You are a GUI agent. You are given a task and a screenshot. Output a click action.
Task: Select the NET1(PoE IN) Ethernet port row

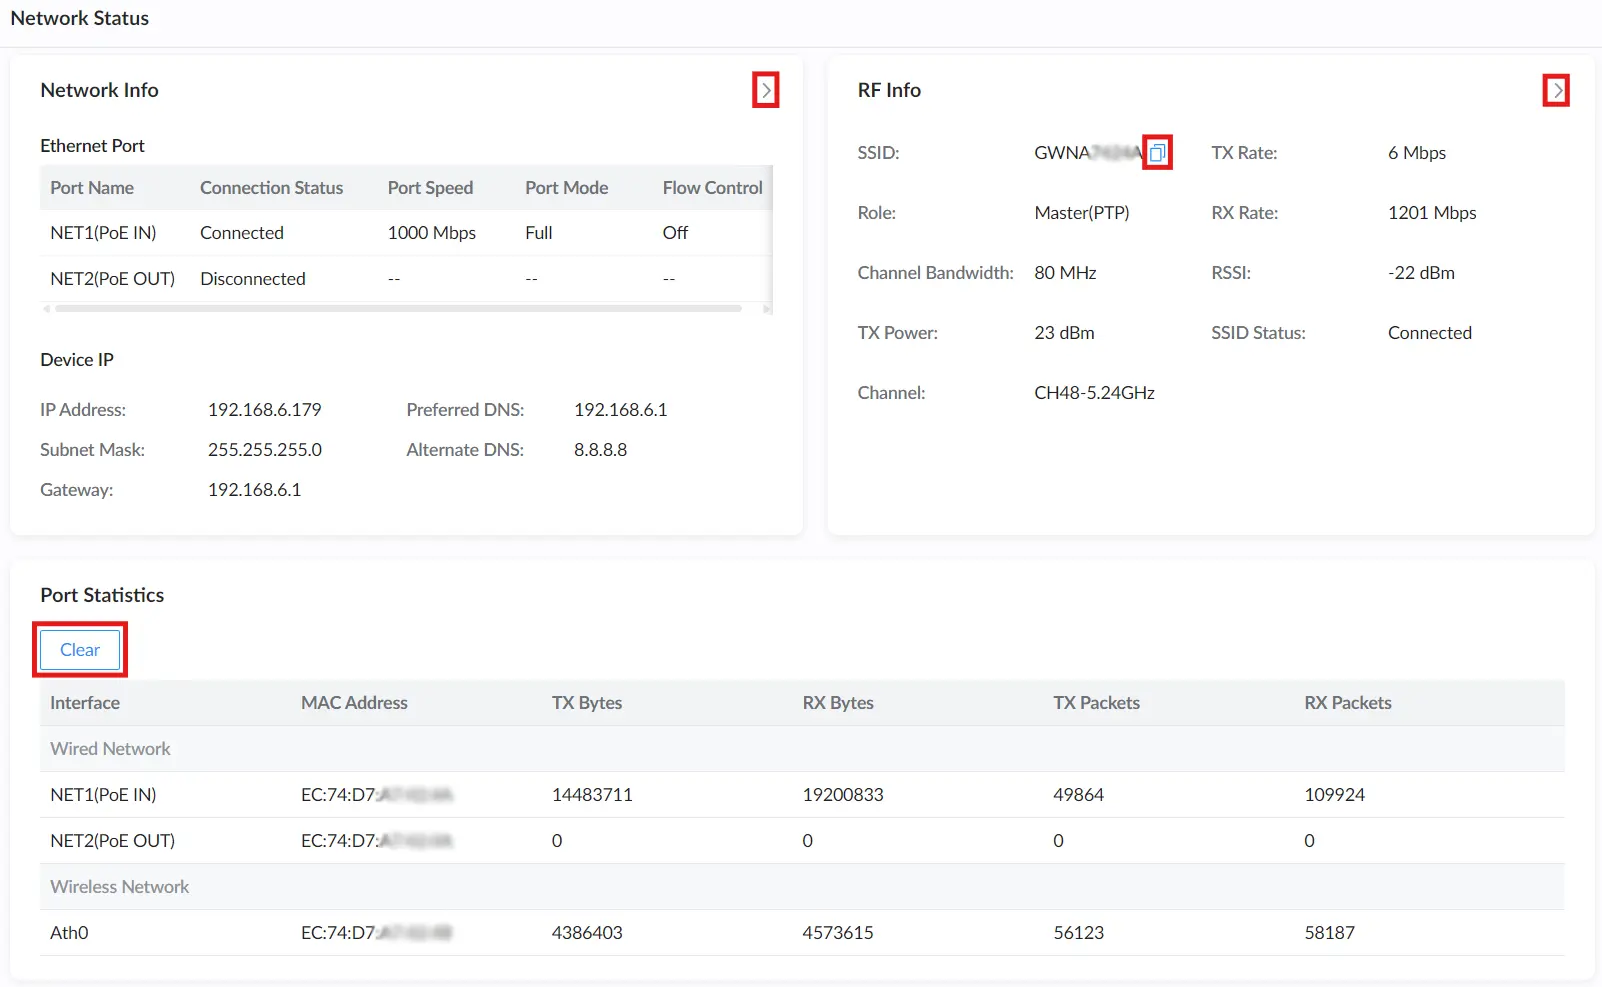406,233
